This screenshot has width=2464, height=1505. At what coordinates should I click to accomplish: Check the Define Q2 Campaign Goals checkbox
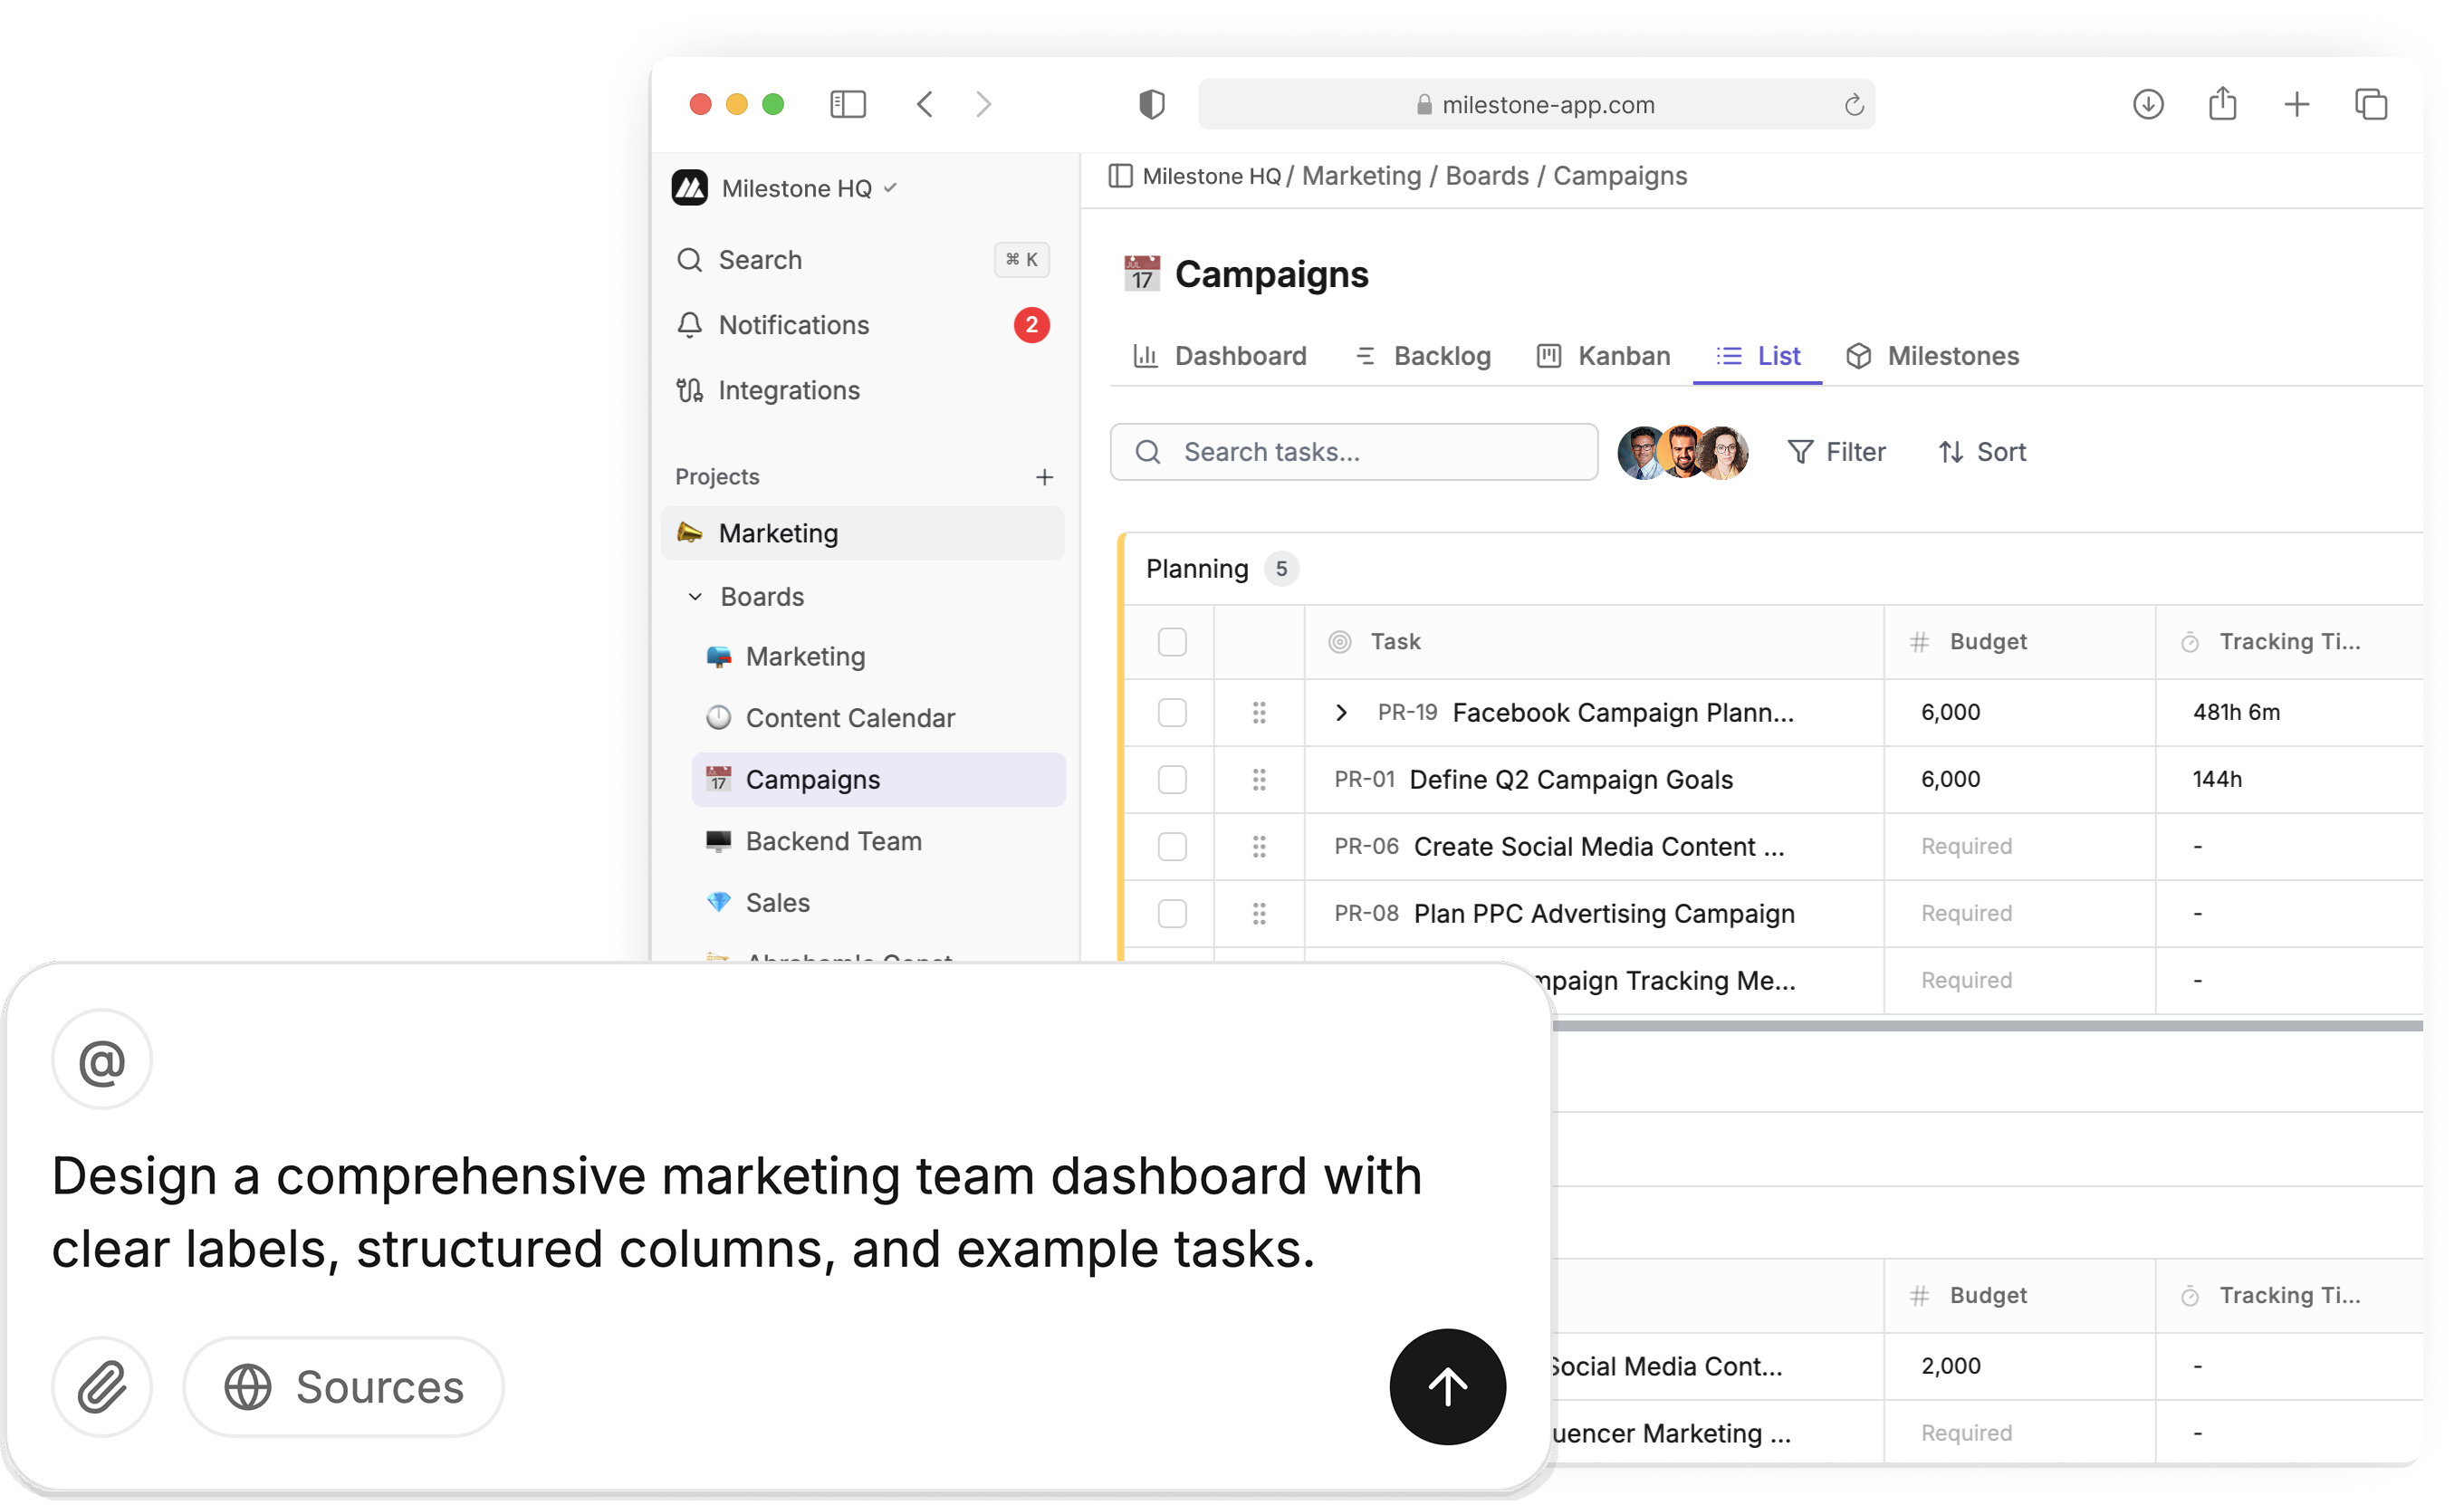point(1171,779)
